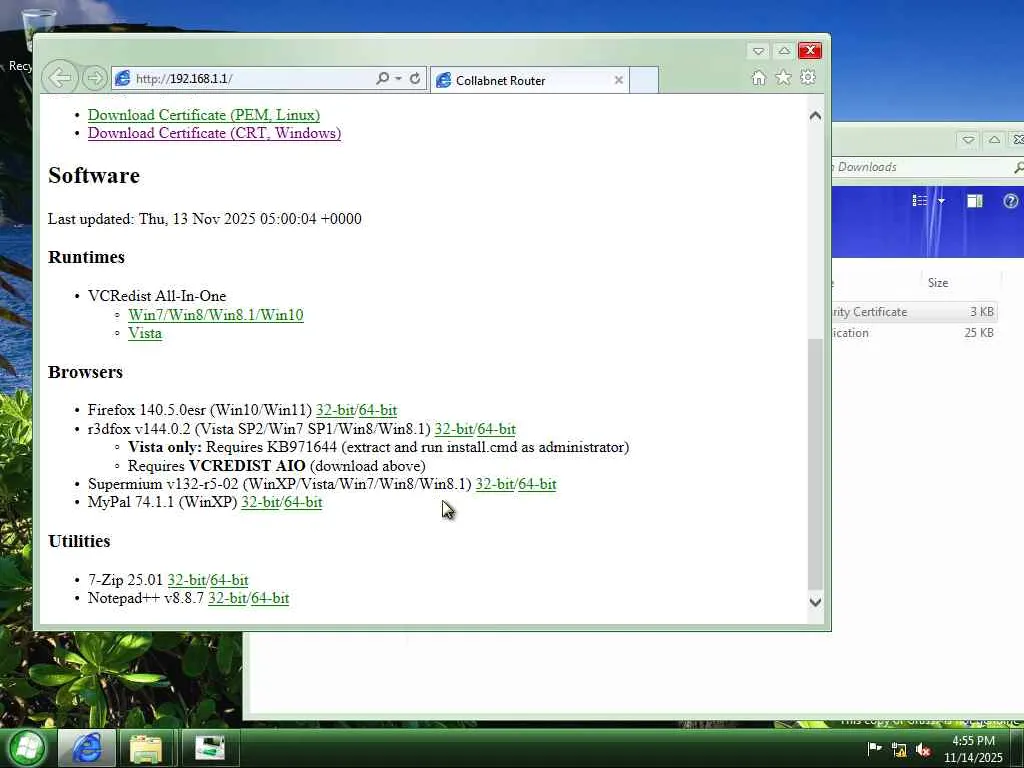Select Security Certificate 3 KB file row
This screenshot has height=768, width=1024.
tap(914, 312)
